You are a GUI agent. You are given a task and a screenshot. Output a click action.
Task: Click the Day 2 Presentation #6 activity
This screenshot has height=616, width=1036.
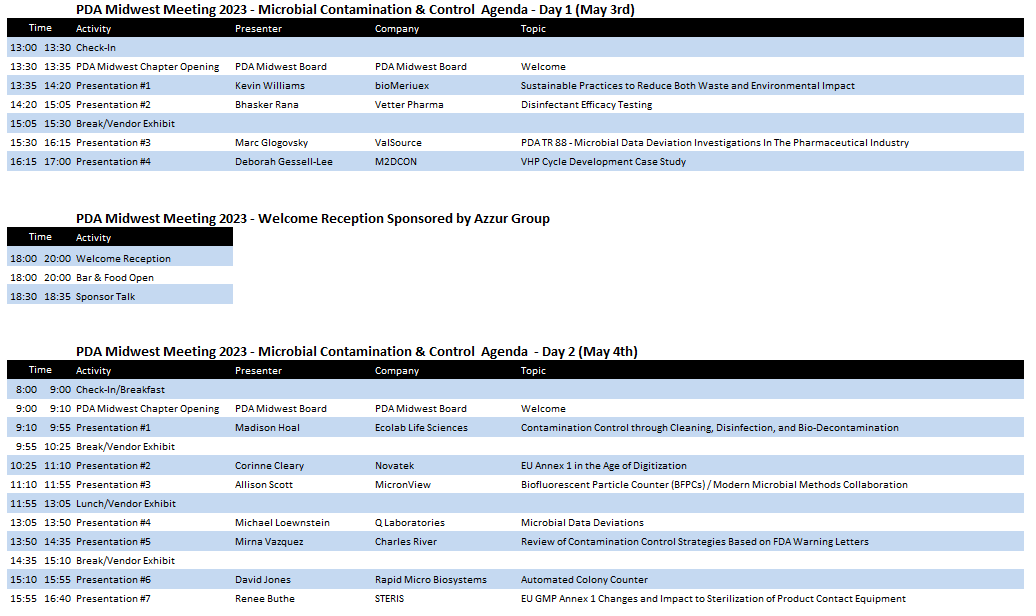pyautogui.click(x=113, y=580)
